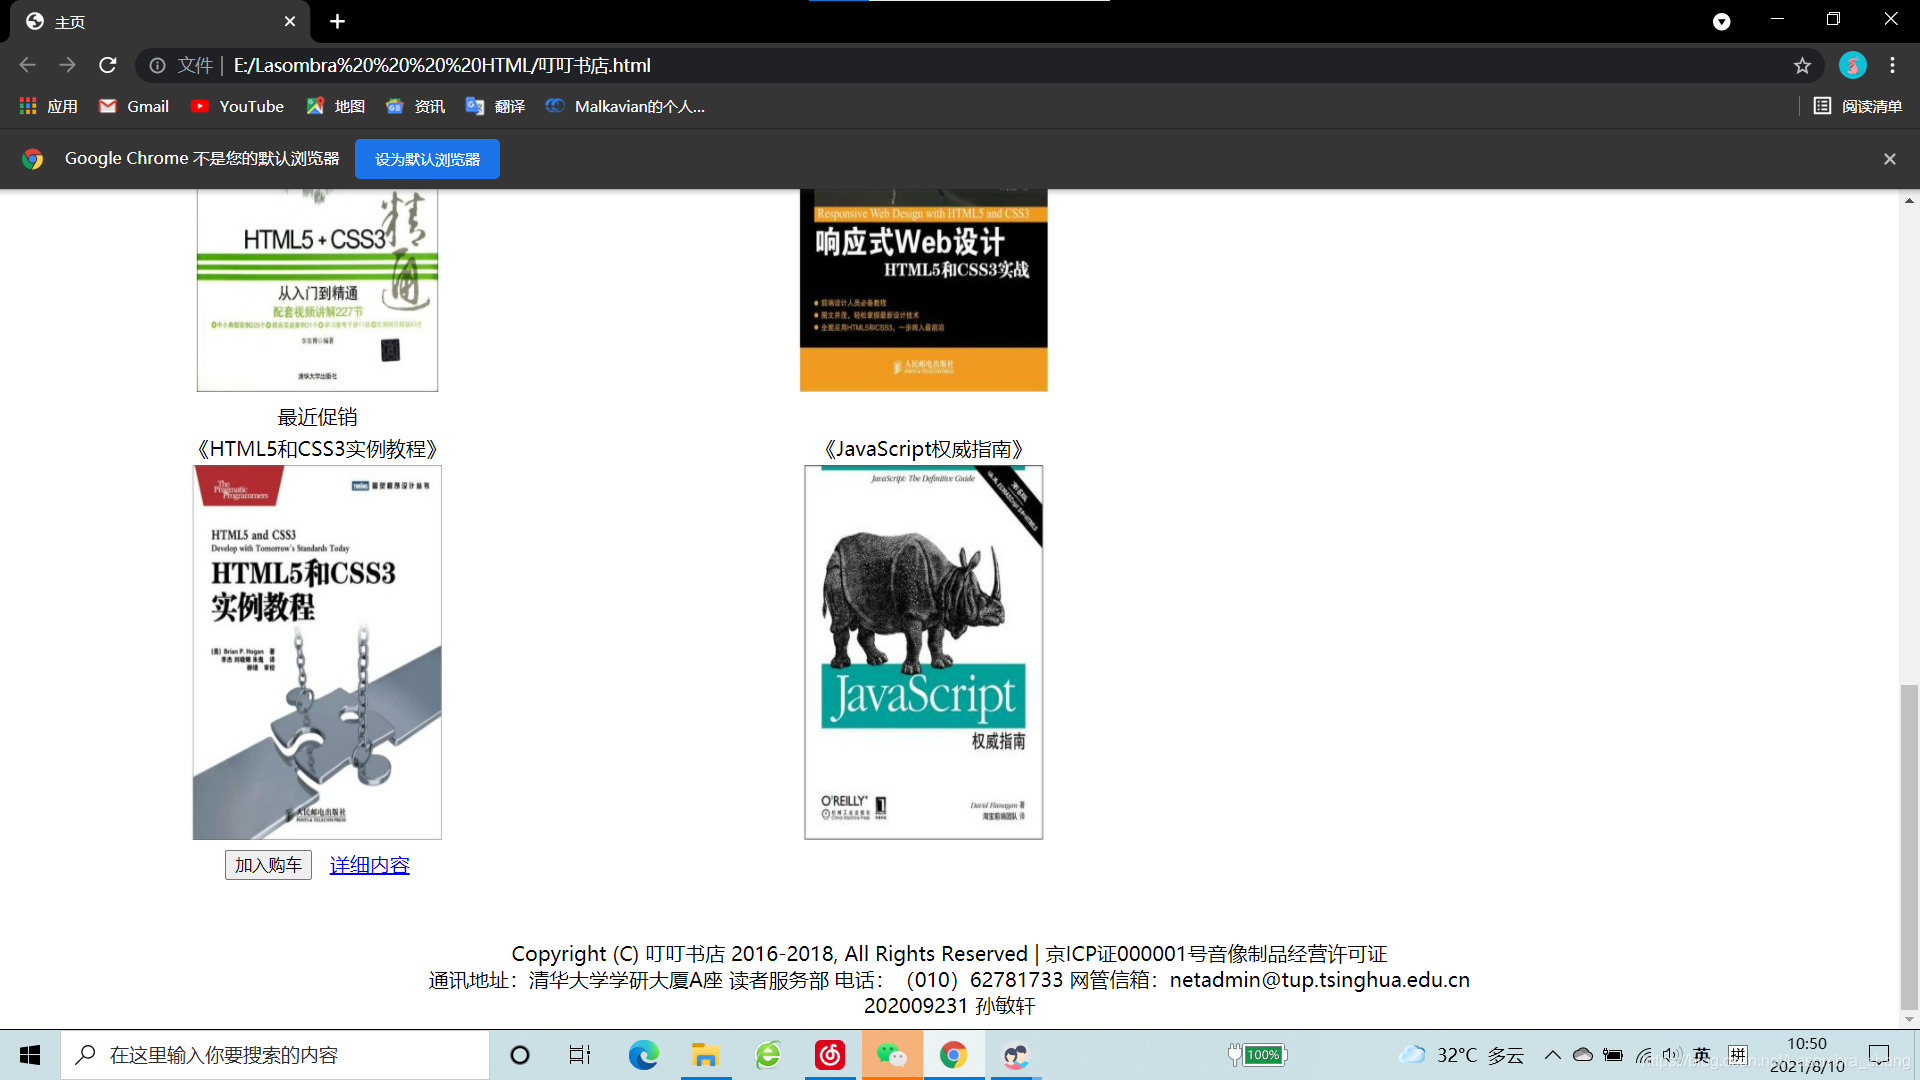This screenshot has width=1920, height=1080.
Task: Click scrollbar up arrow
Action: point(1909,201)
